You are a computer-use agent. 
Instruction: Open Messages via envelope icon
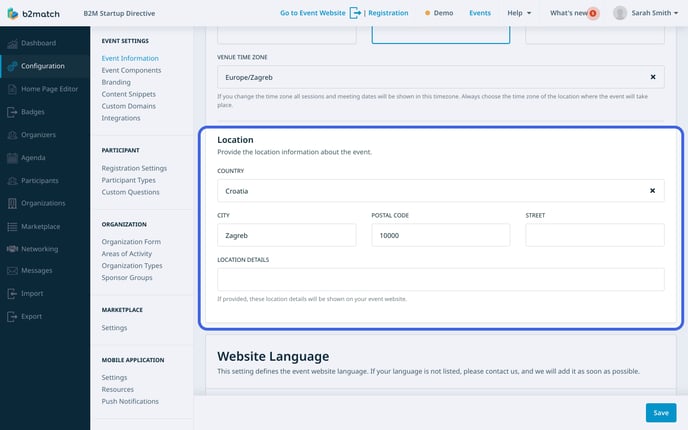(12, 271)
